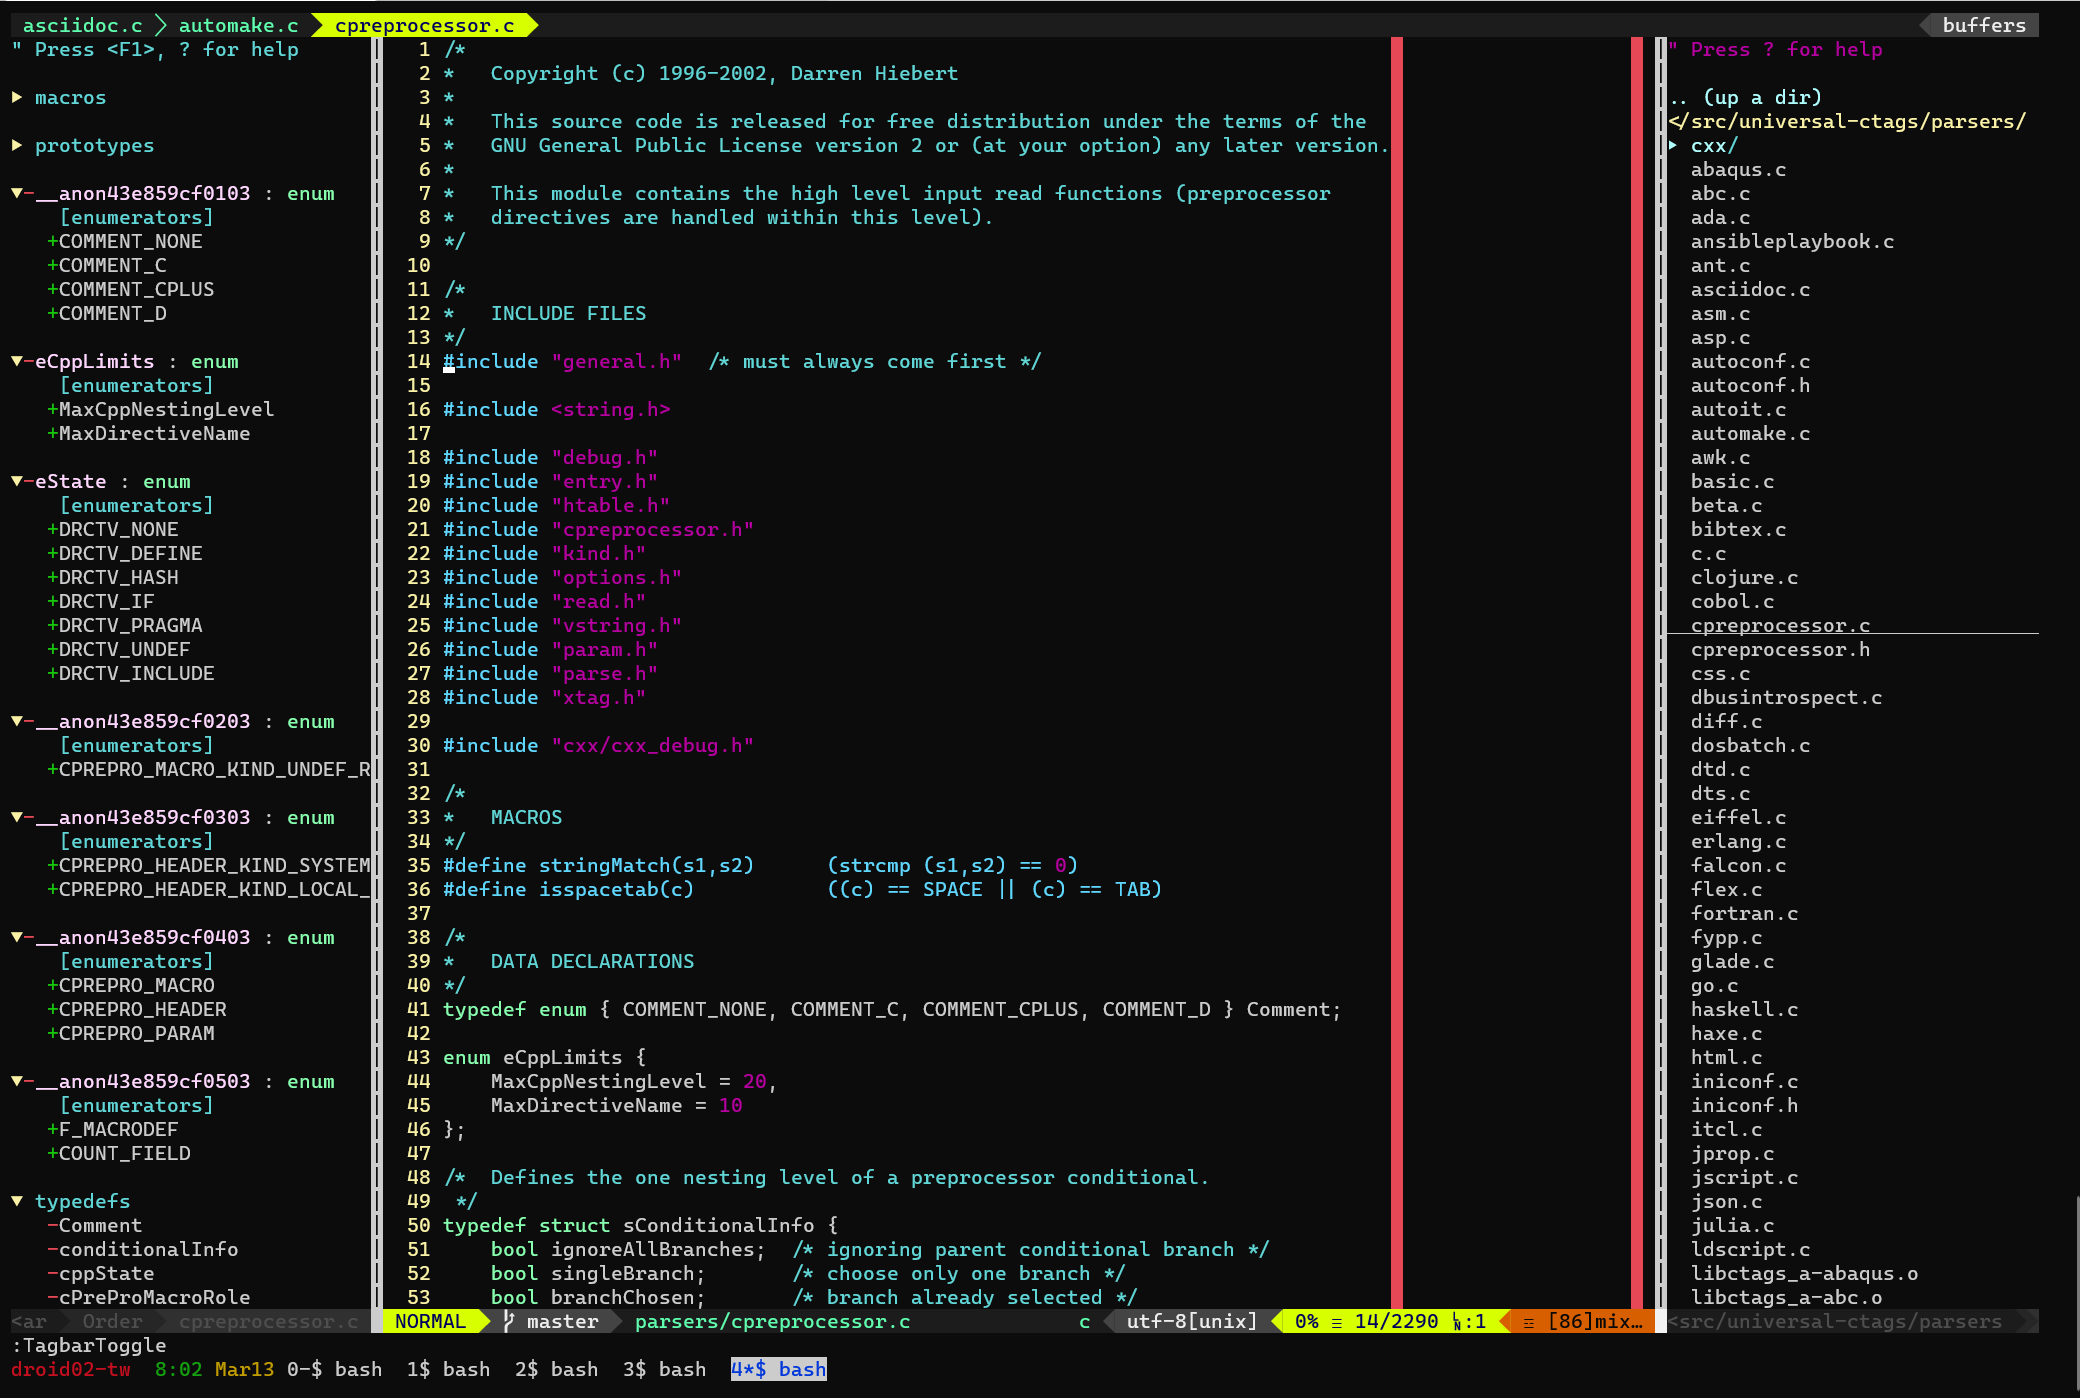Click the column number indicator icon
2080x1398 pixels.
pyautogui.click(x=1457, y=1322)
